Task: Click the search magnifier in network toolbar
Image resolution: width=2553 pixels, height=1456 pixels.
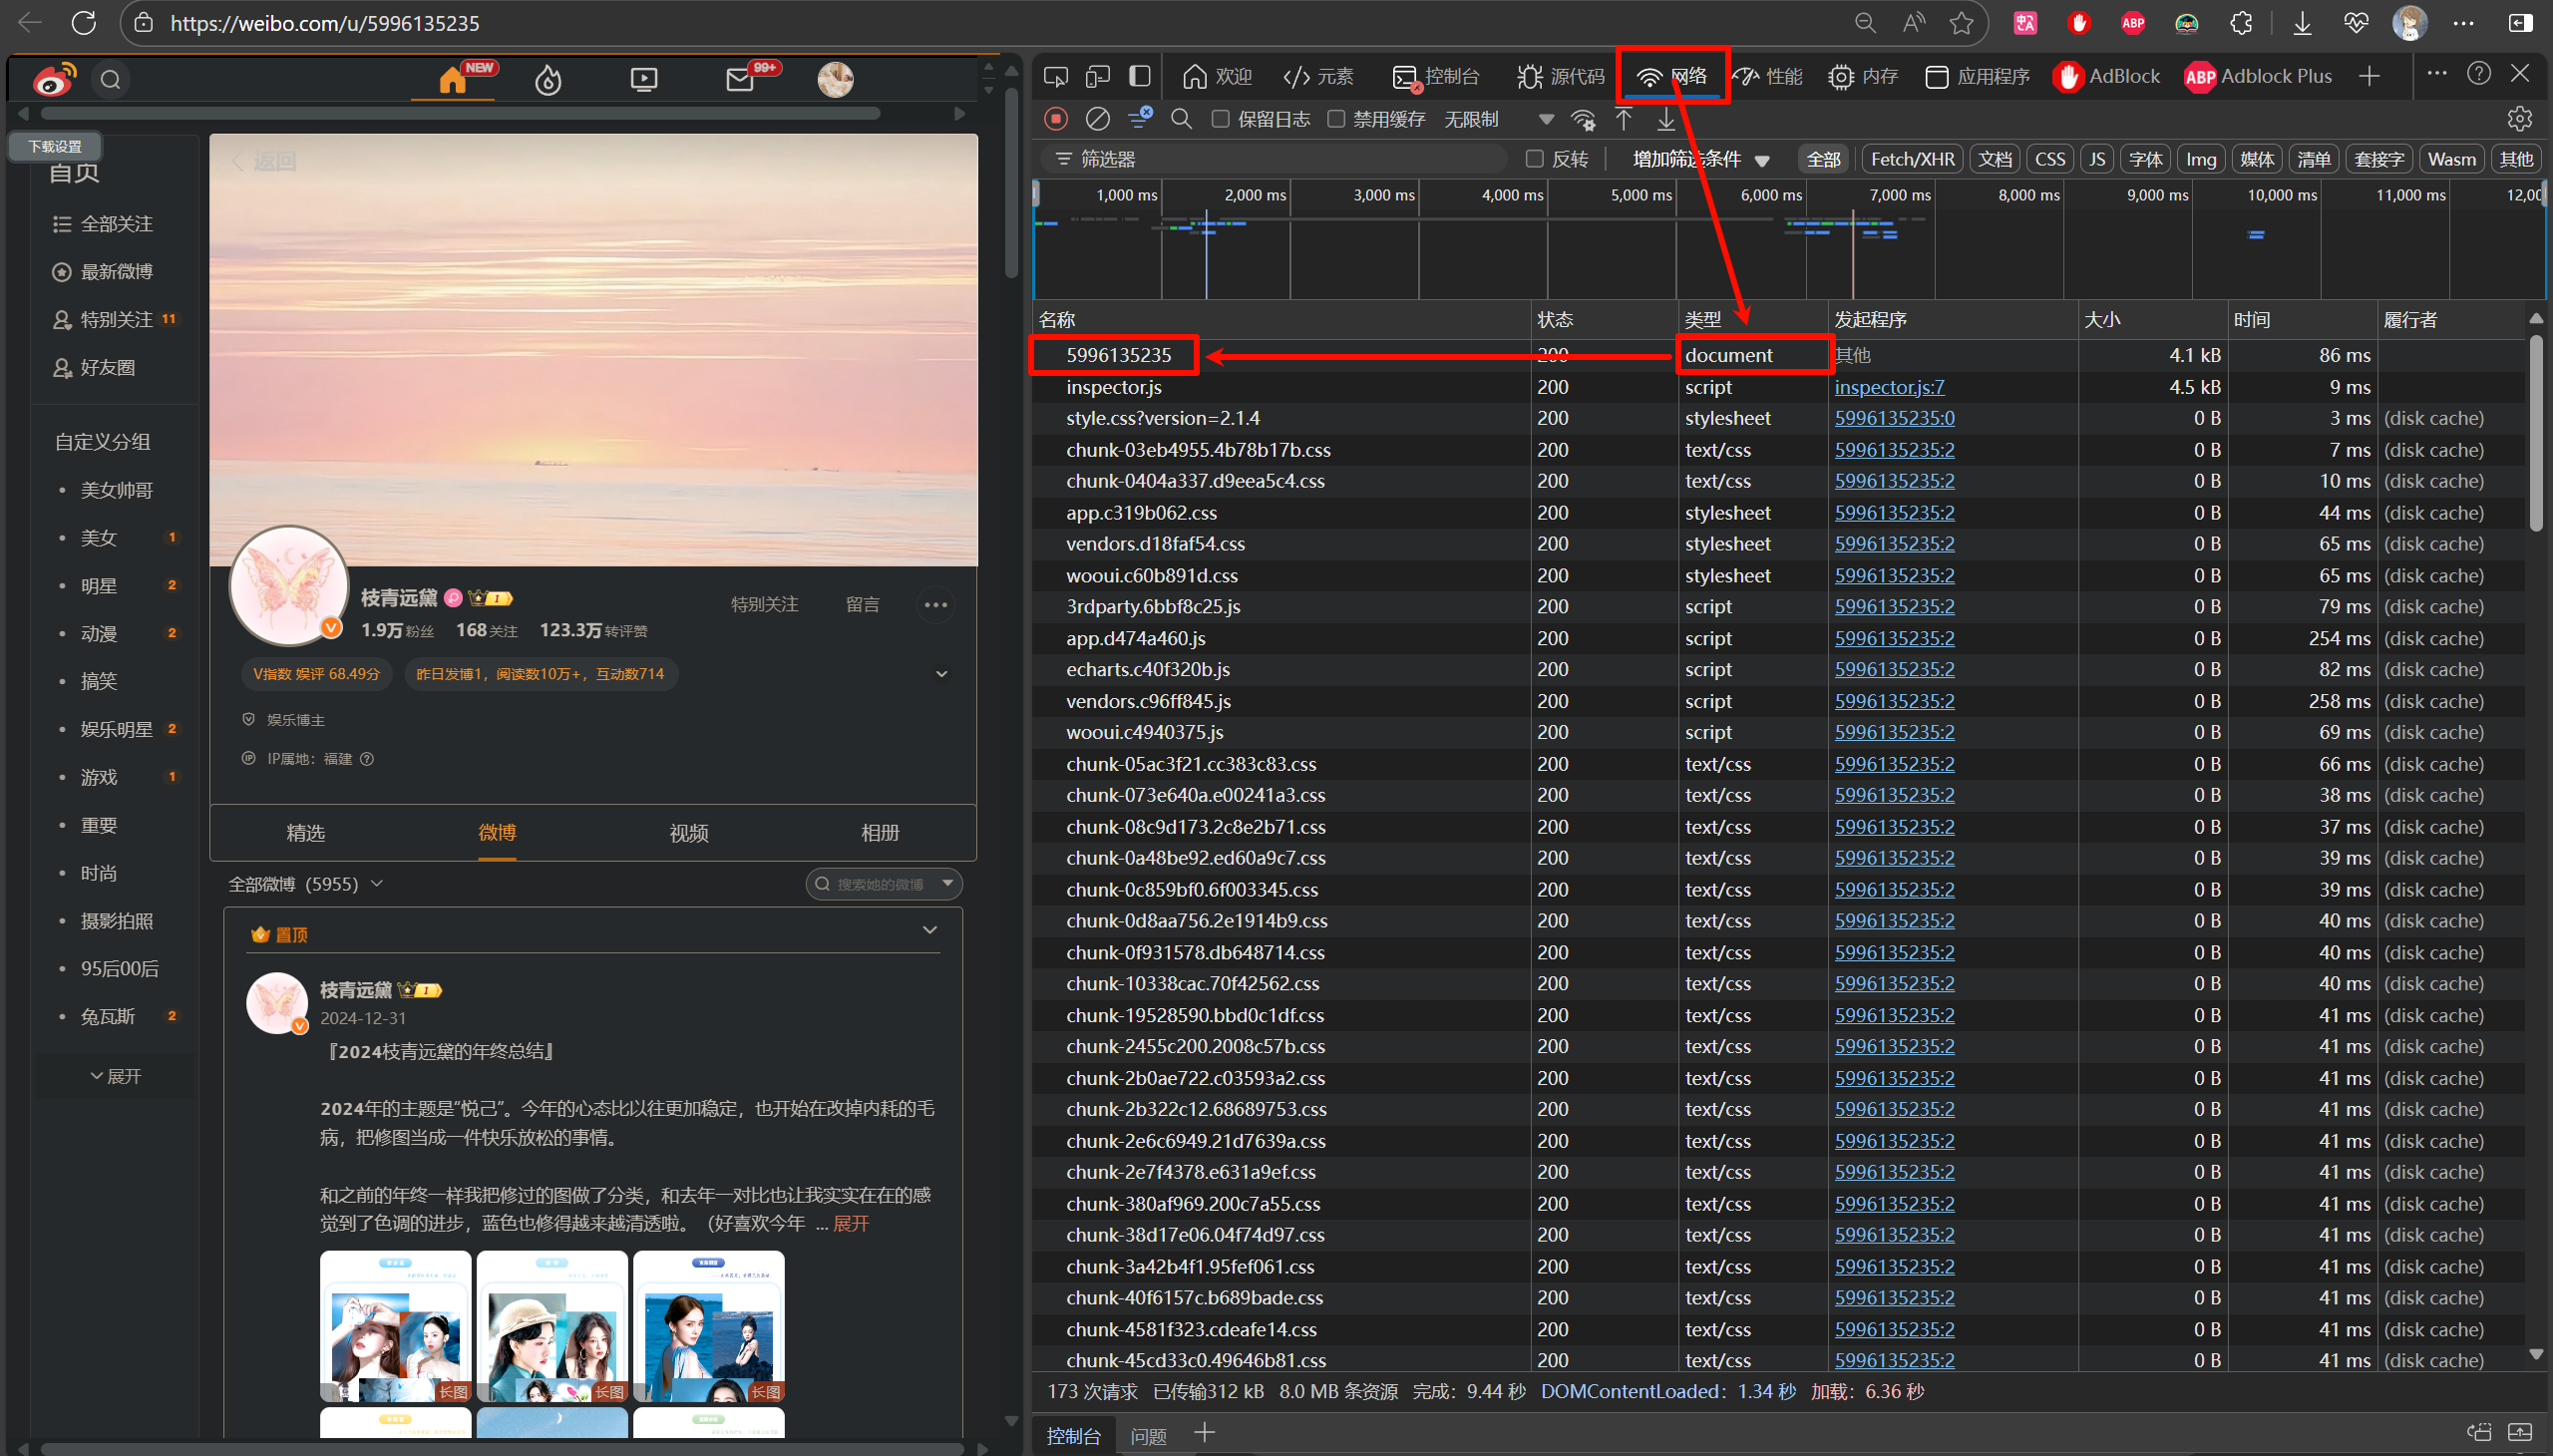Action: pyautogui.click(x=1181, y=119)
